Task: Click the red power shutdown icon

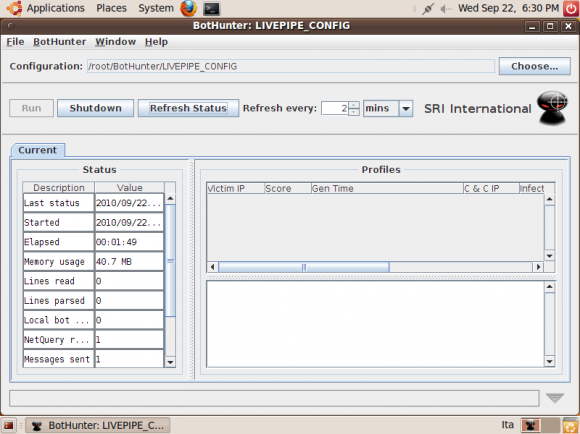Action: (x=571, y=8)
